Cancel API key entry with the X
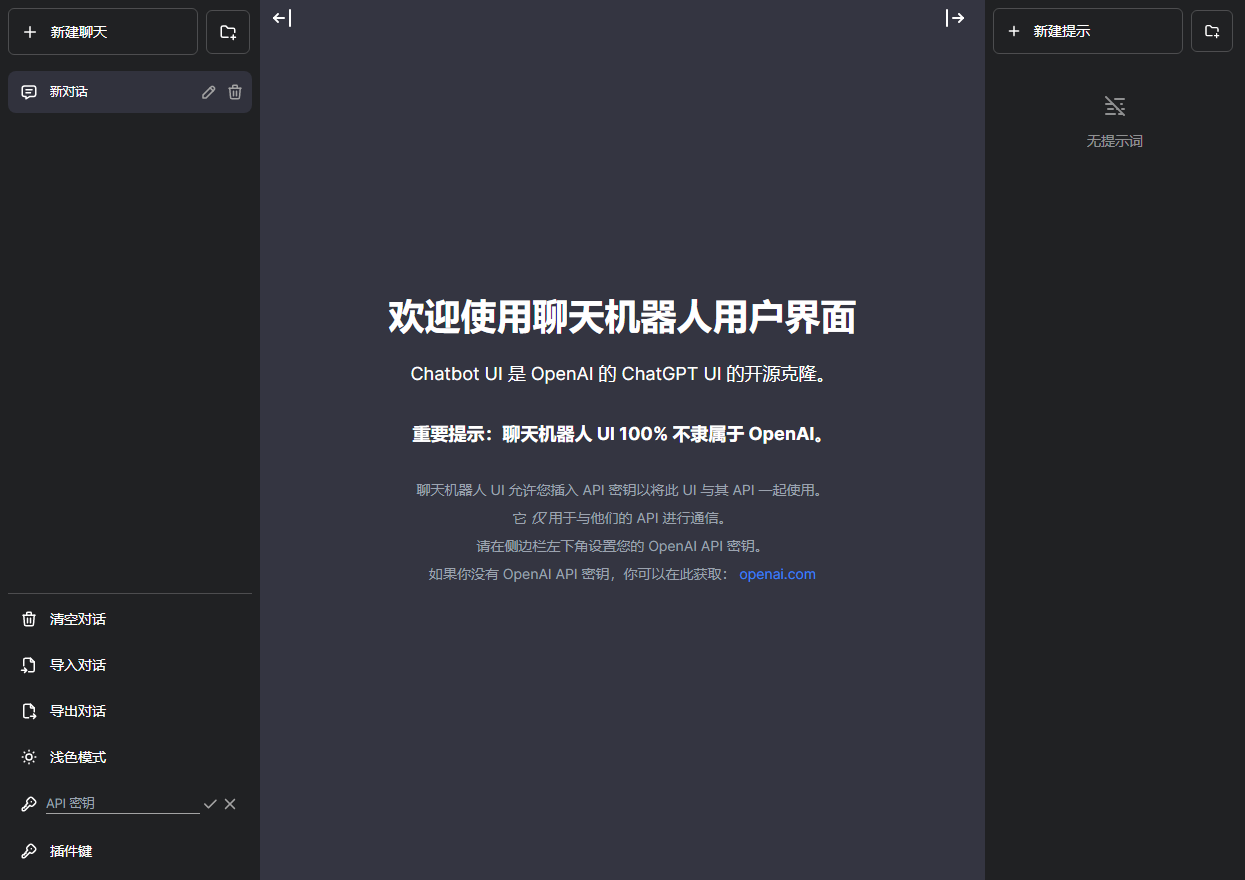Screen dimensions: 1245x880 point(230,803)
